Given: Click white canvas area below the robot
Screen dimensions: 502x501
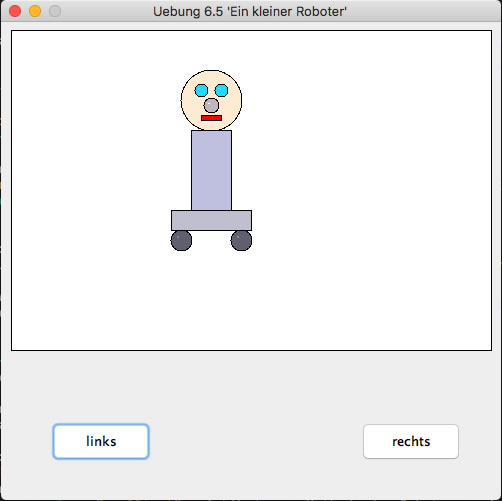Looking at the screenshot, I should 211,300.
